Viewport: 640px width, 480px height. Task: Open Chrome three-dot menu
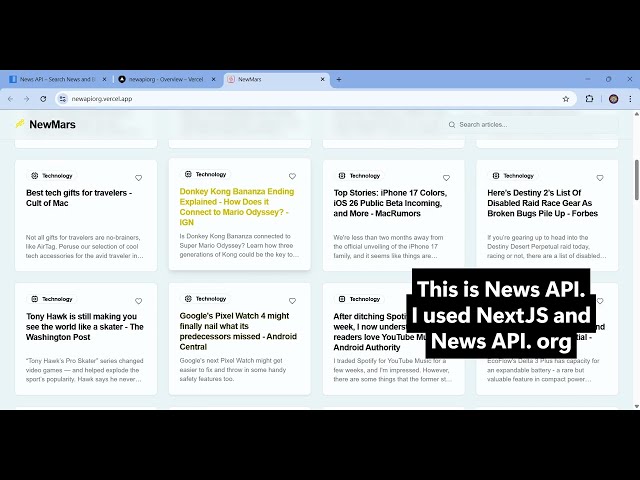(630, 99)
